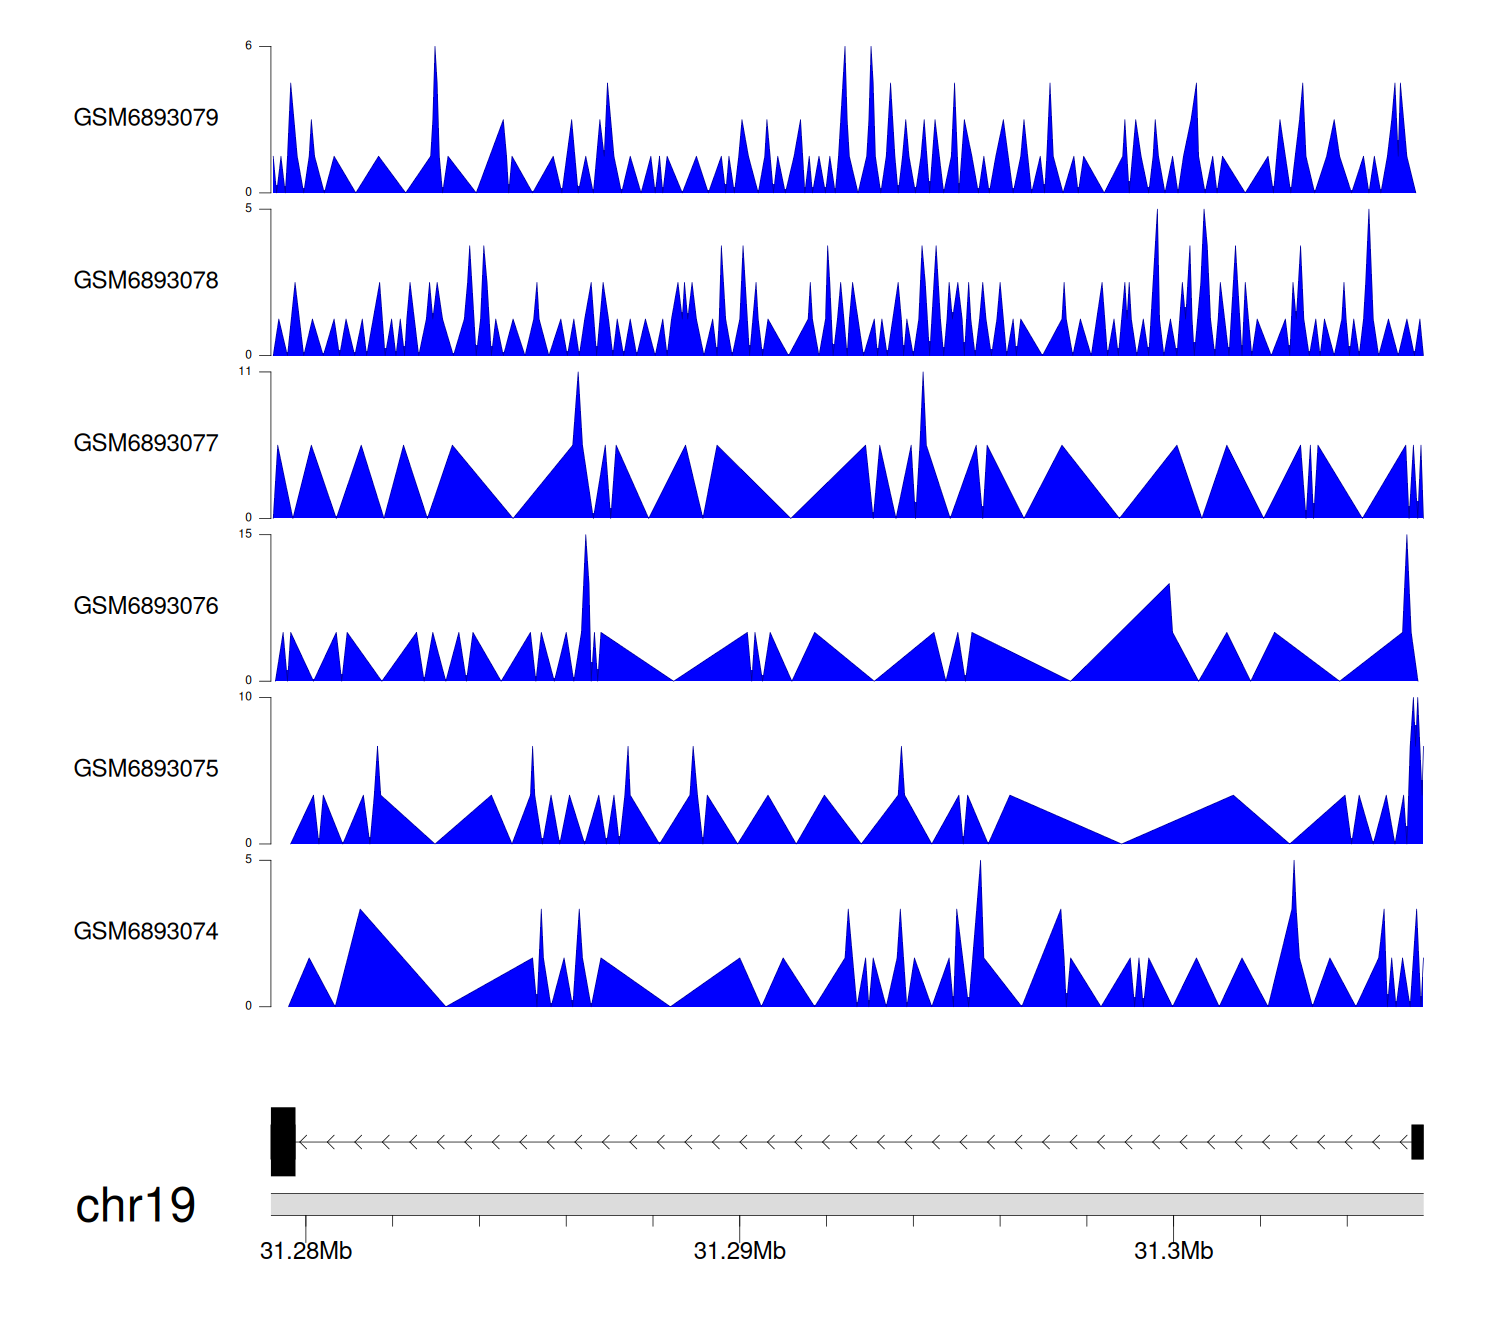Click the GSM6893075 track name

pos(146,769)
